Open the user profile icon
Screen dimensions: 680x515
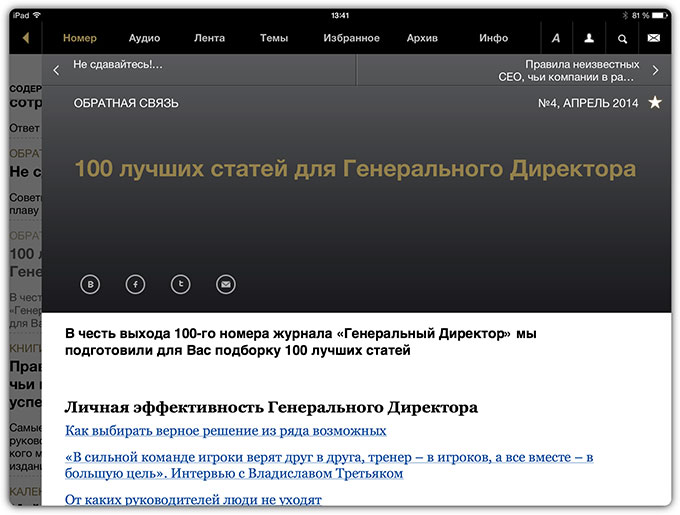tap(589, 38)
